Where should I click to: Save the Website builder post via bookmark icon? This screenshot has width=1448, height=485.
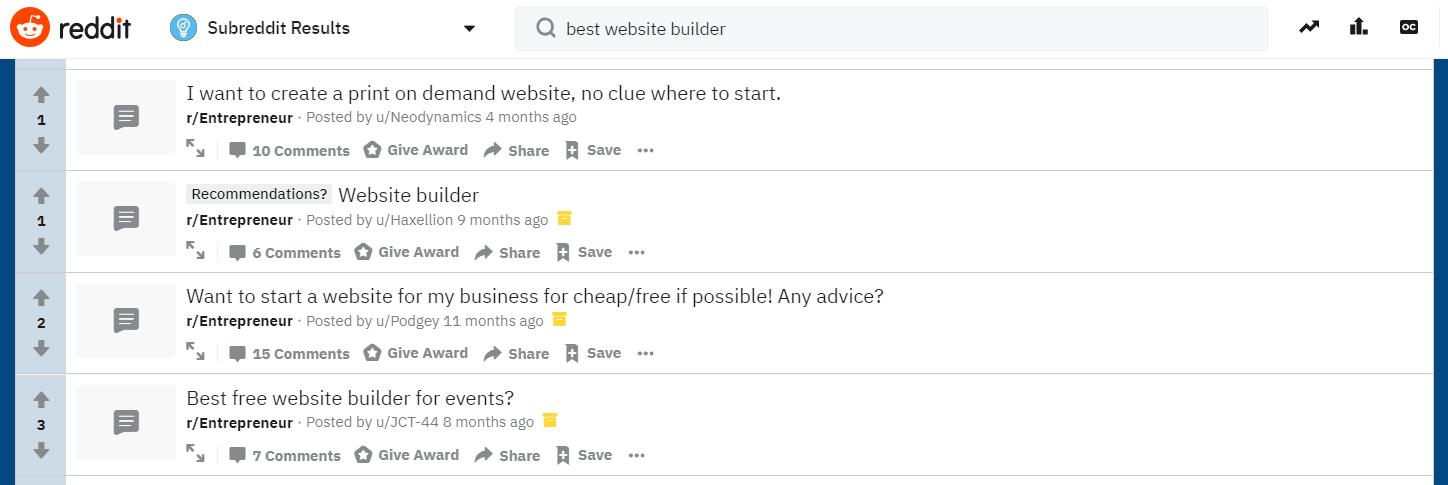[x=563, y=252]
